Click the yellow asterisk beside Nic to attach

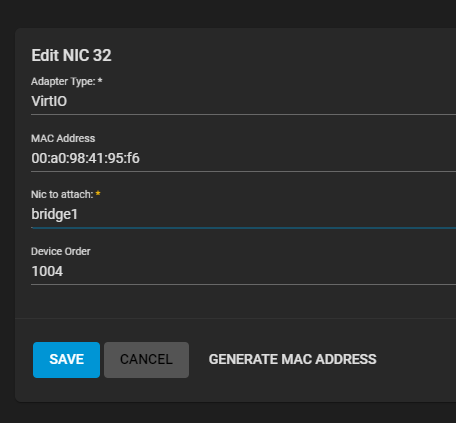pos(98,193)
